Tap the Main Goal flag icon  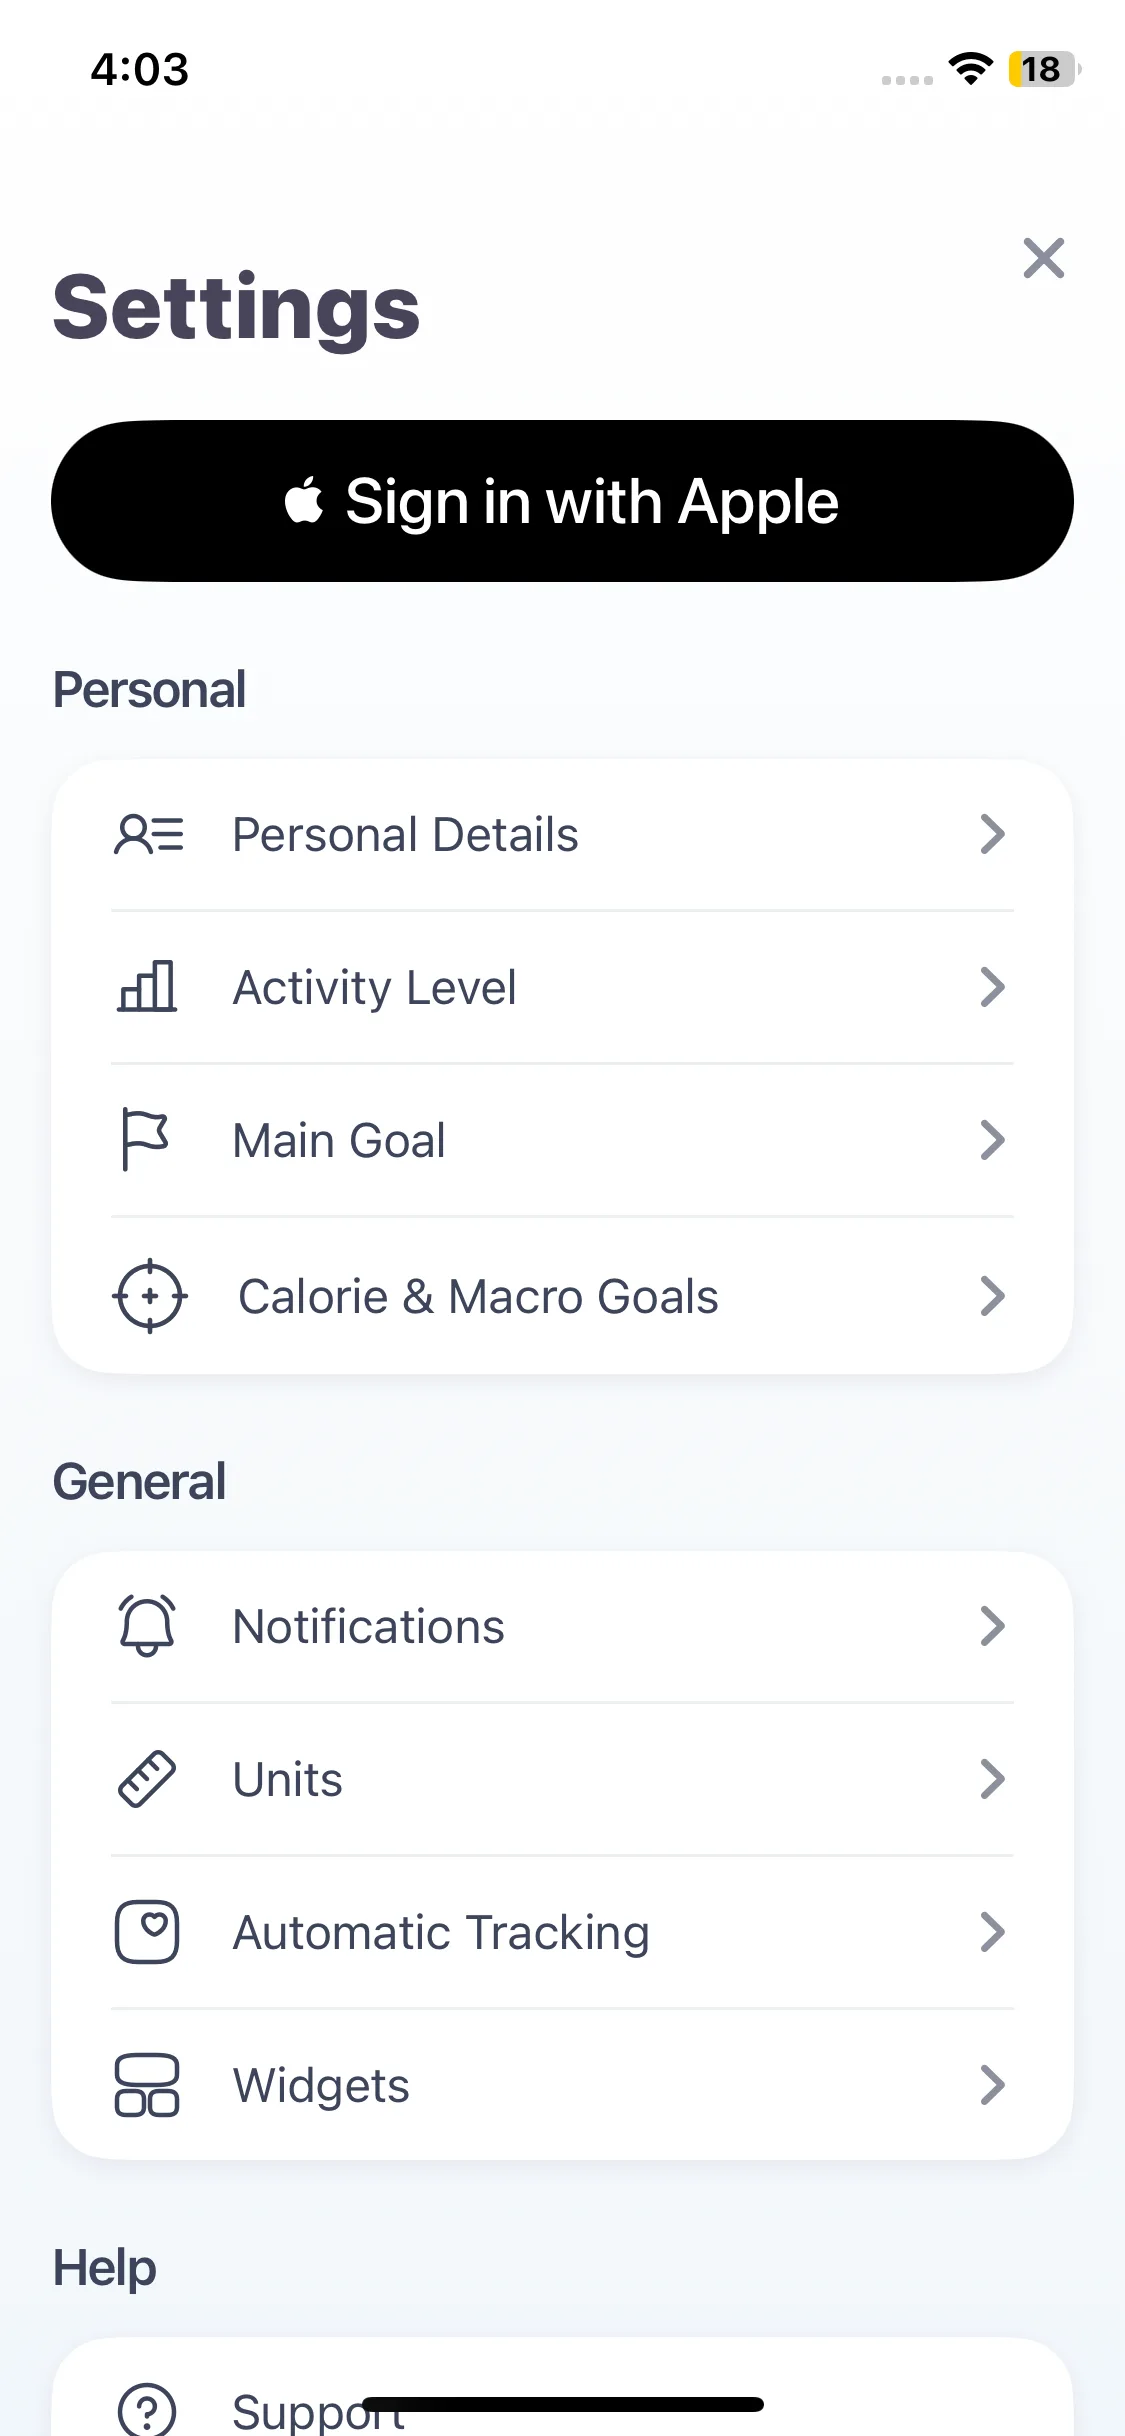coord(145,1139)
